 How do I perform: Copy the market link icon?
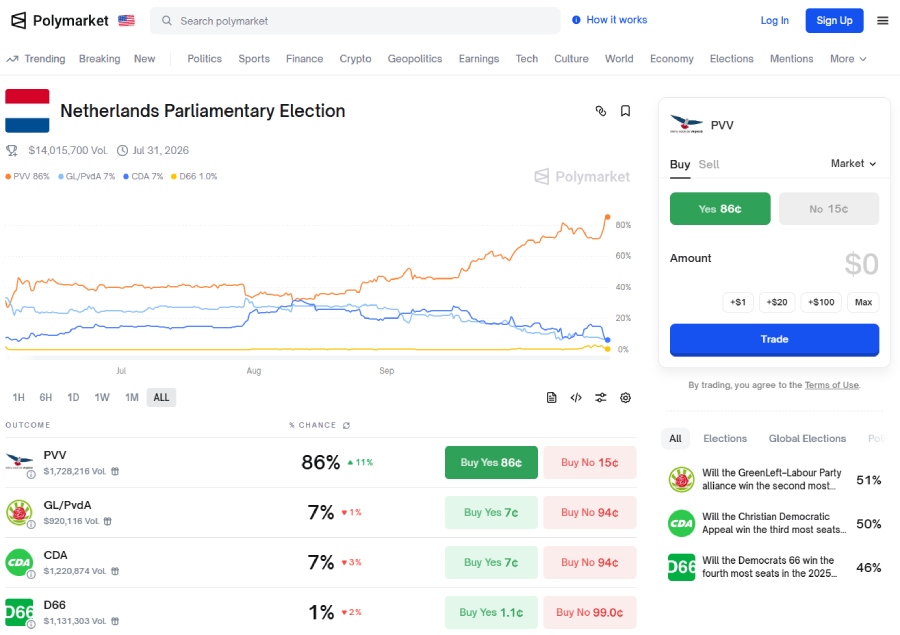click(x=601, y=111)
